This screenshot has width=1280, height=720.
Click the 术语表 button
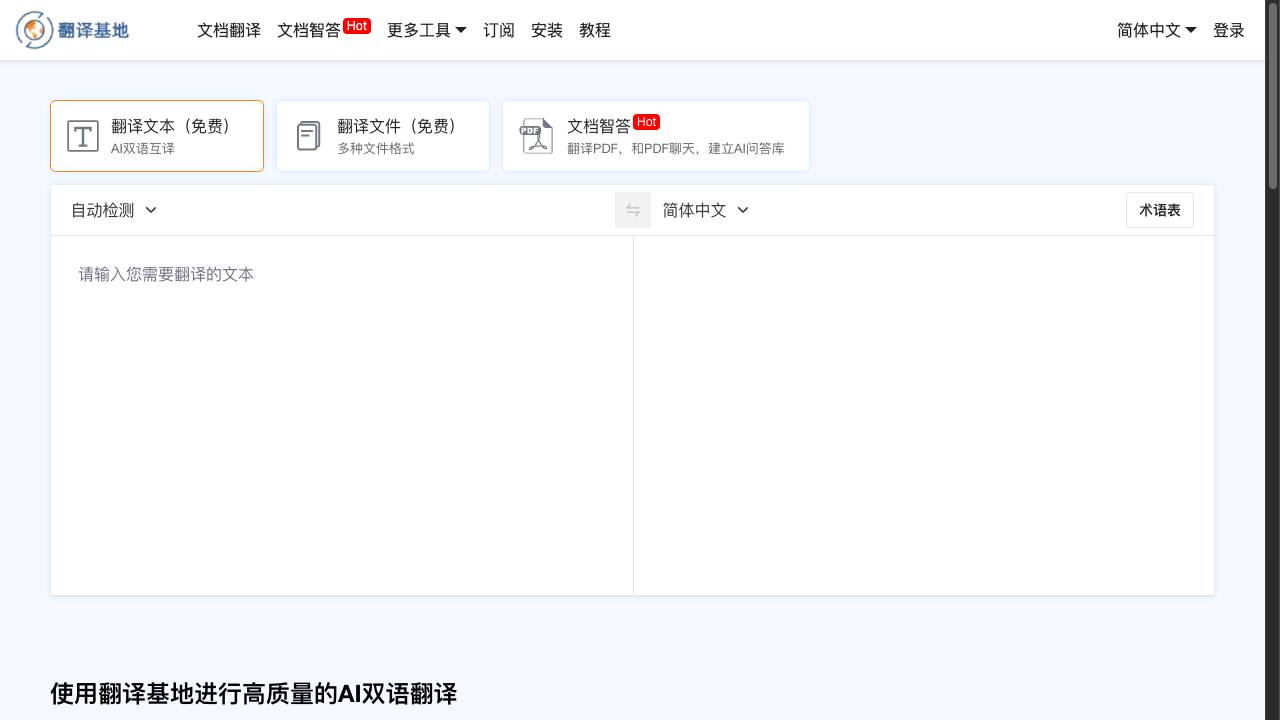[x=1160, y=210]
